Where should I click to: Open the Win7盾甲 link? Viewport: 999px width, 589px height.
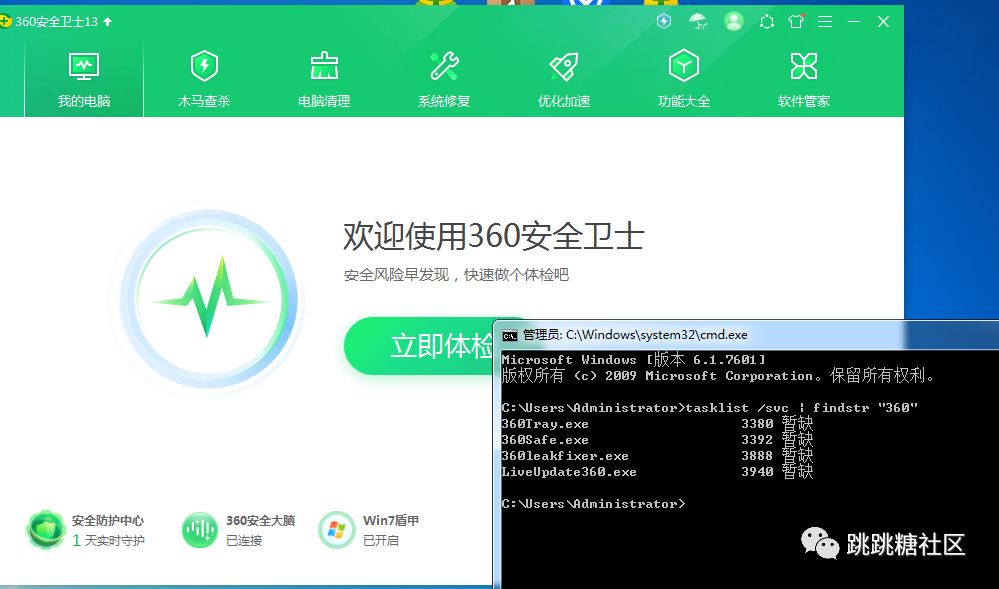click(391, 521)
